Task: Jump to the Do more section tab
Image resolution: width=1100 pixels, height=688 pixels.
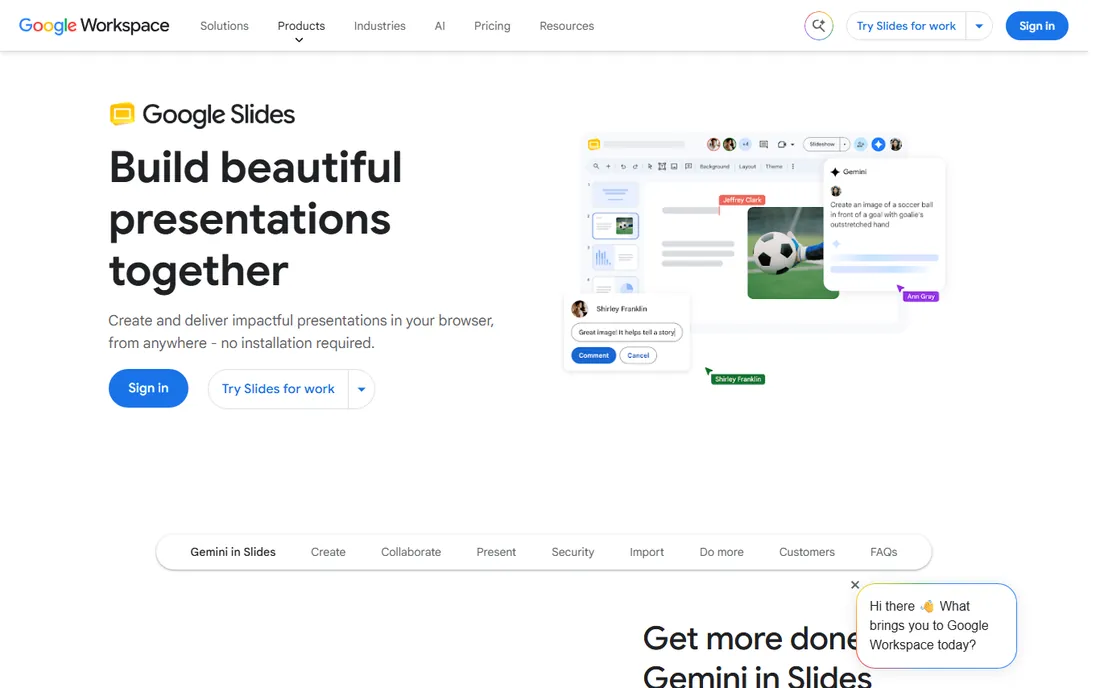Action: point(721,552)
